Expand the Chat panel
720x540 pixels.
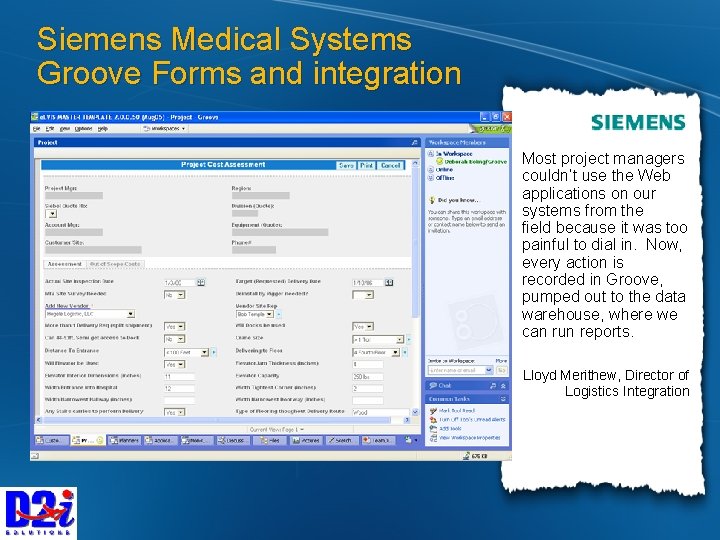click(503, 386)
